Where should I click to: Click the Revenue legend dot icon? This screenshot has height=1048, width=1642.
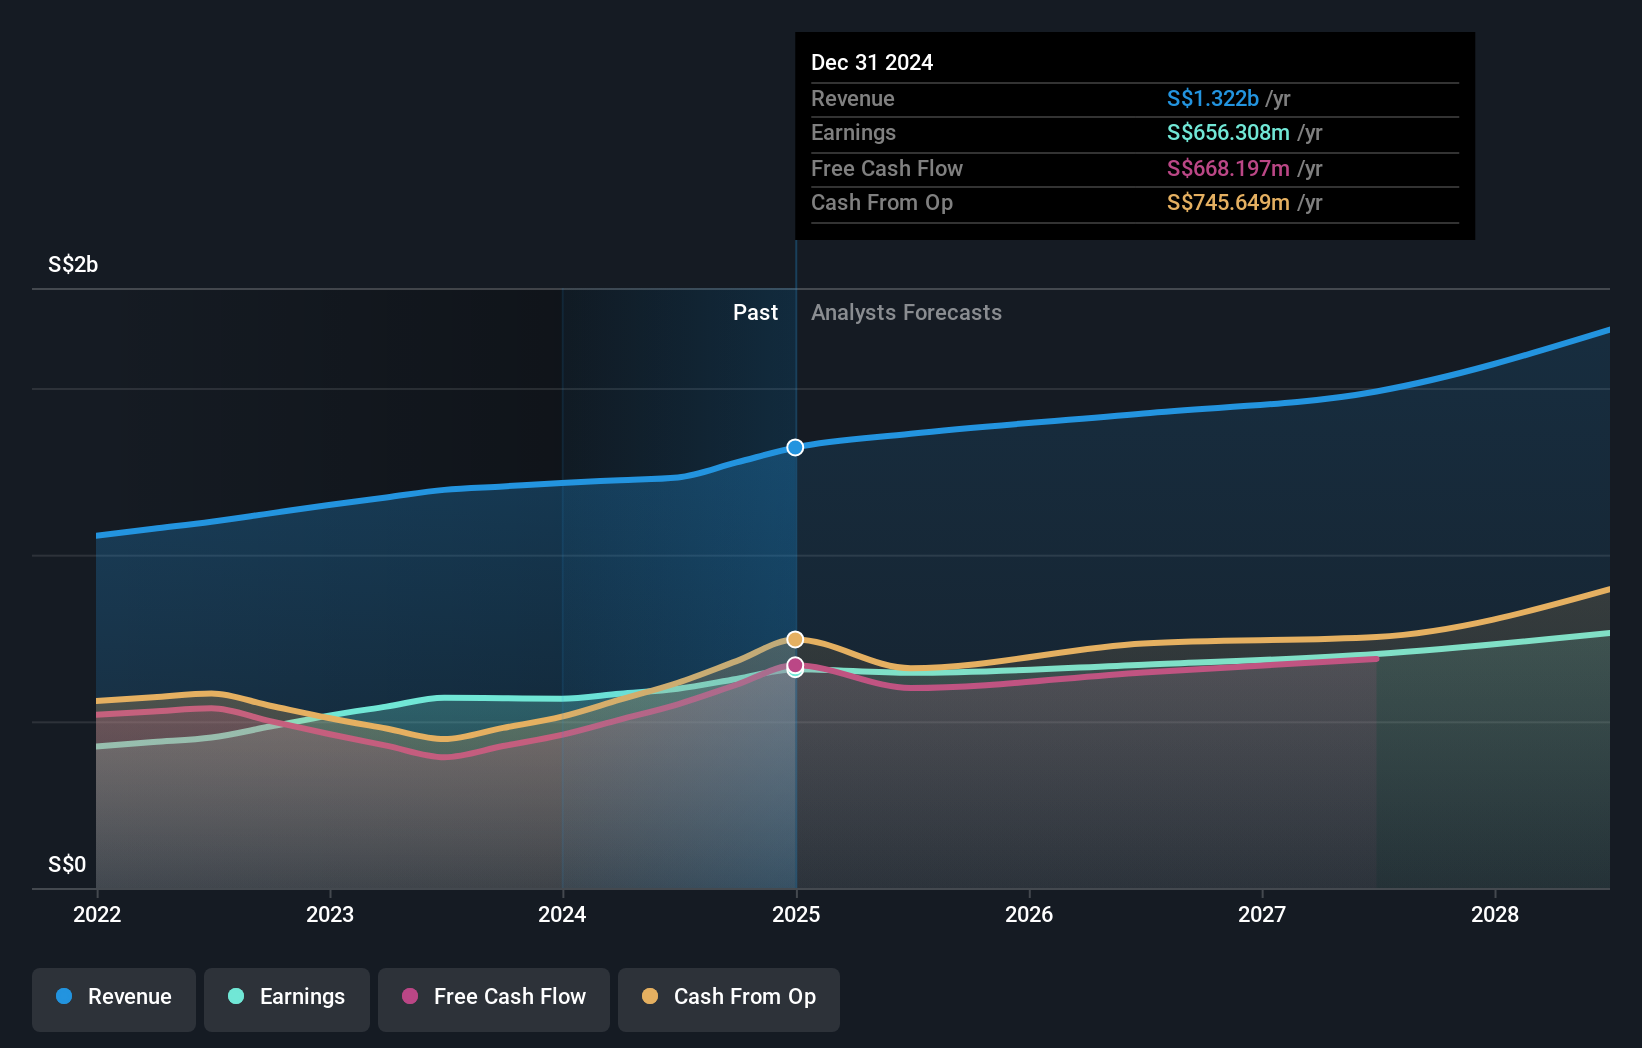64,997
